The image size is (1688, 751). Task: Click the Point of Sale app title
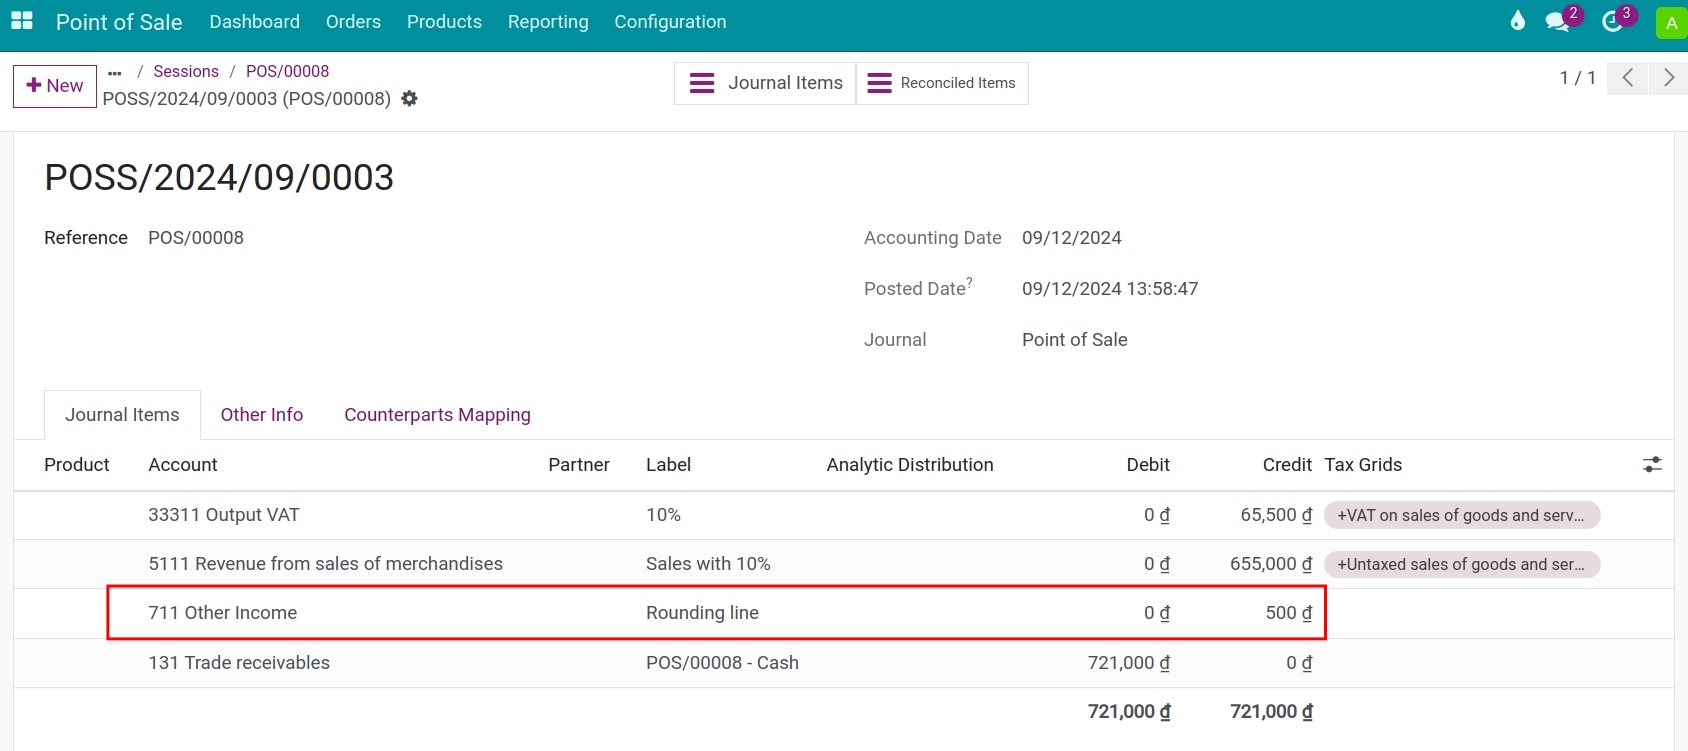tap(119, 22)
